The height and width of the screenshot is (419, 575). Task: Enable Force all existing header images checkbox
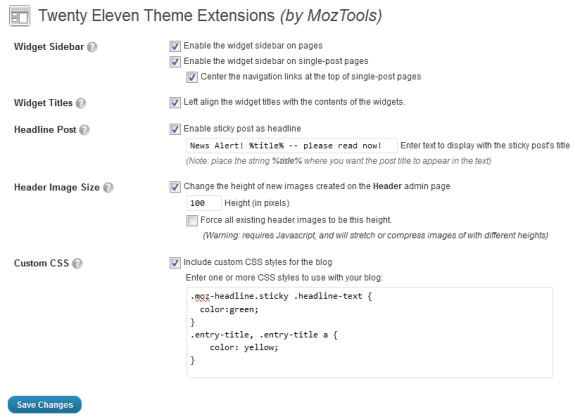pos(192,221)
